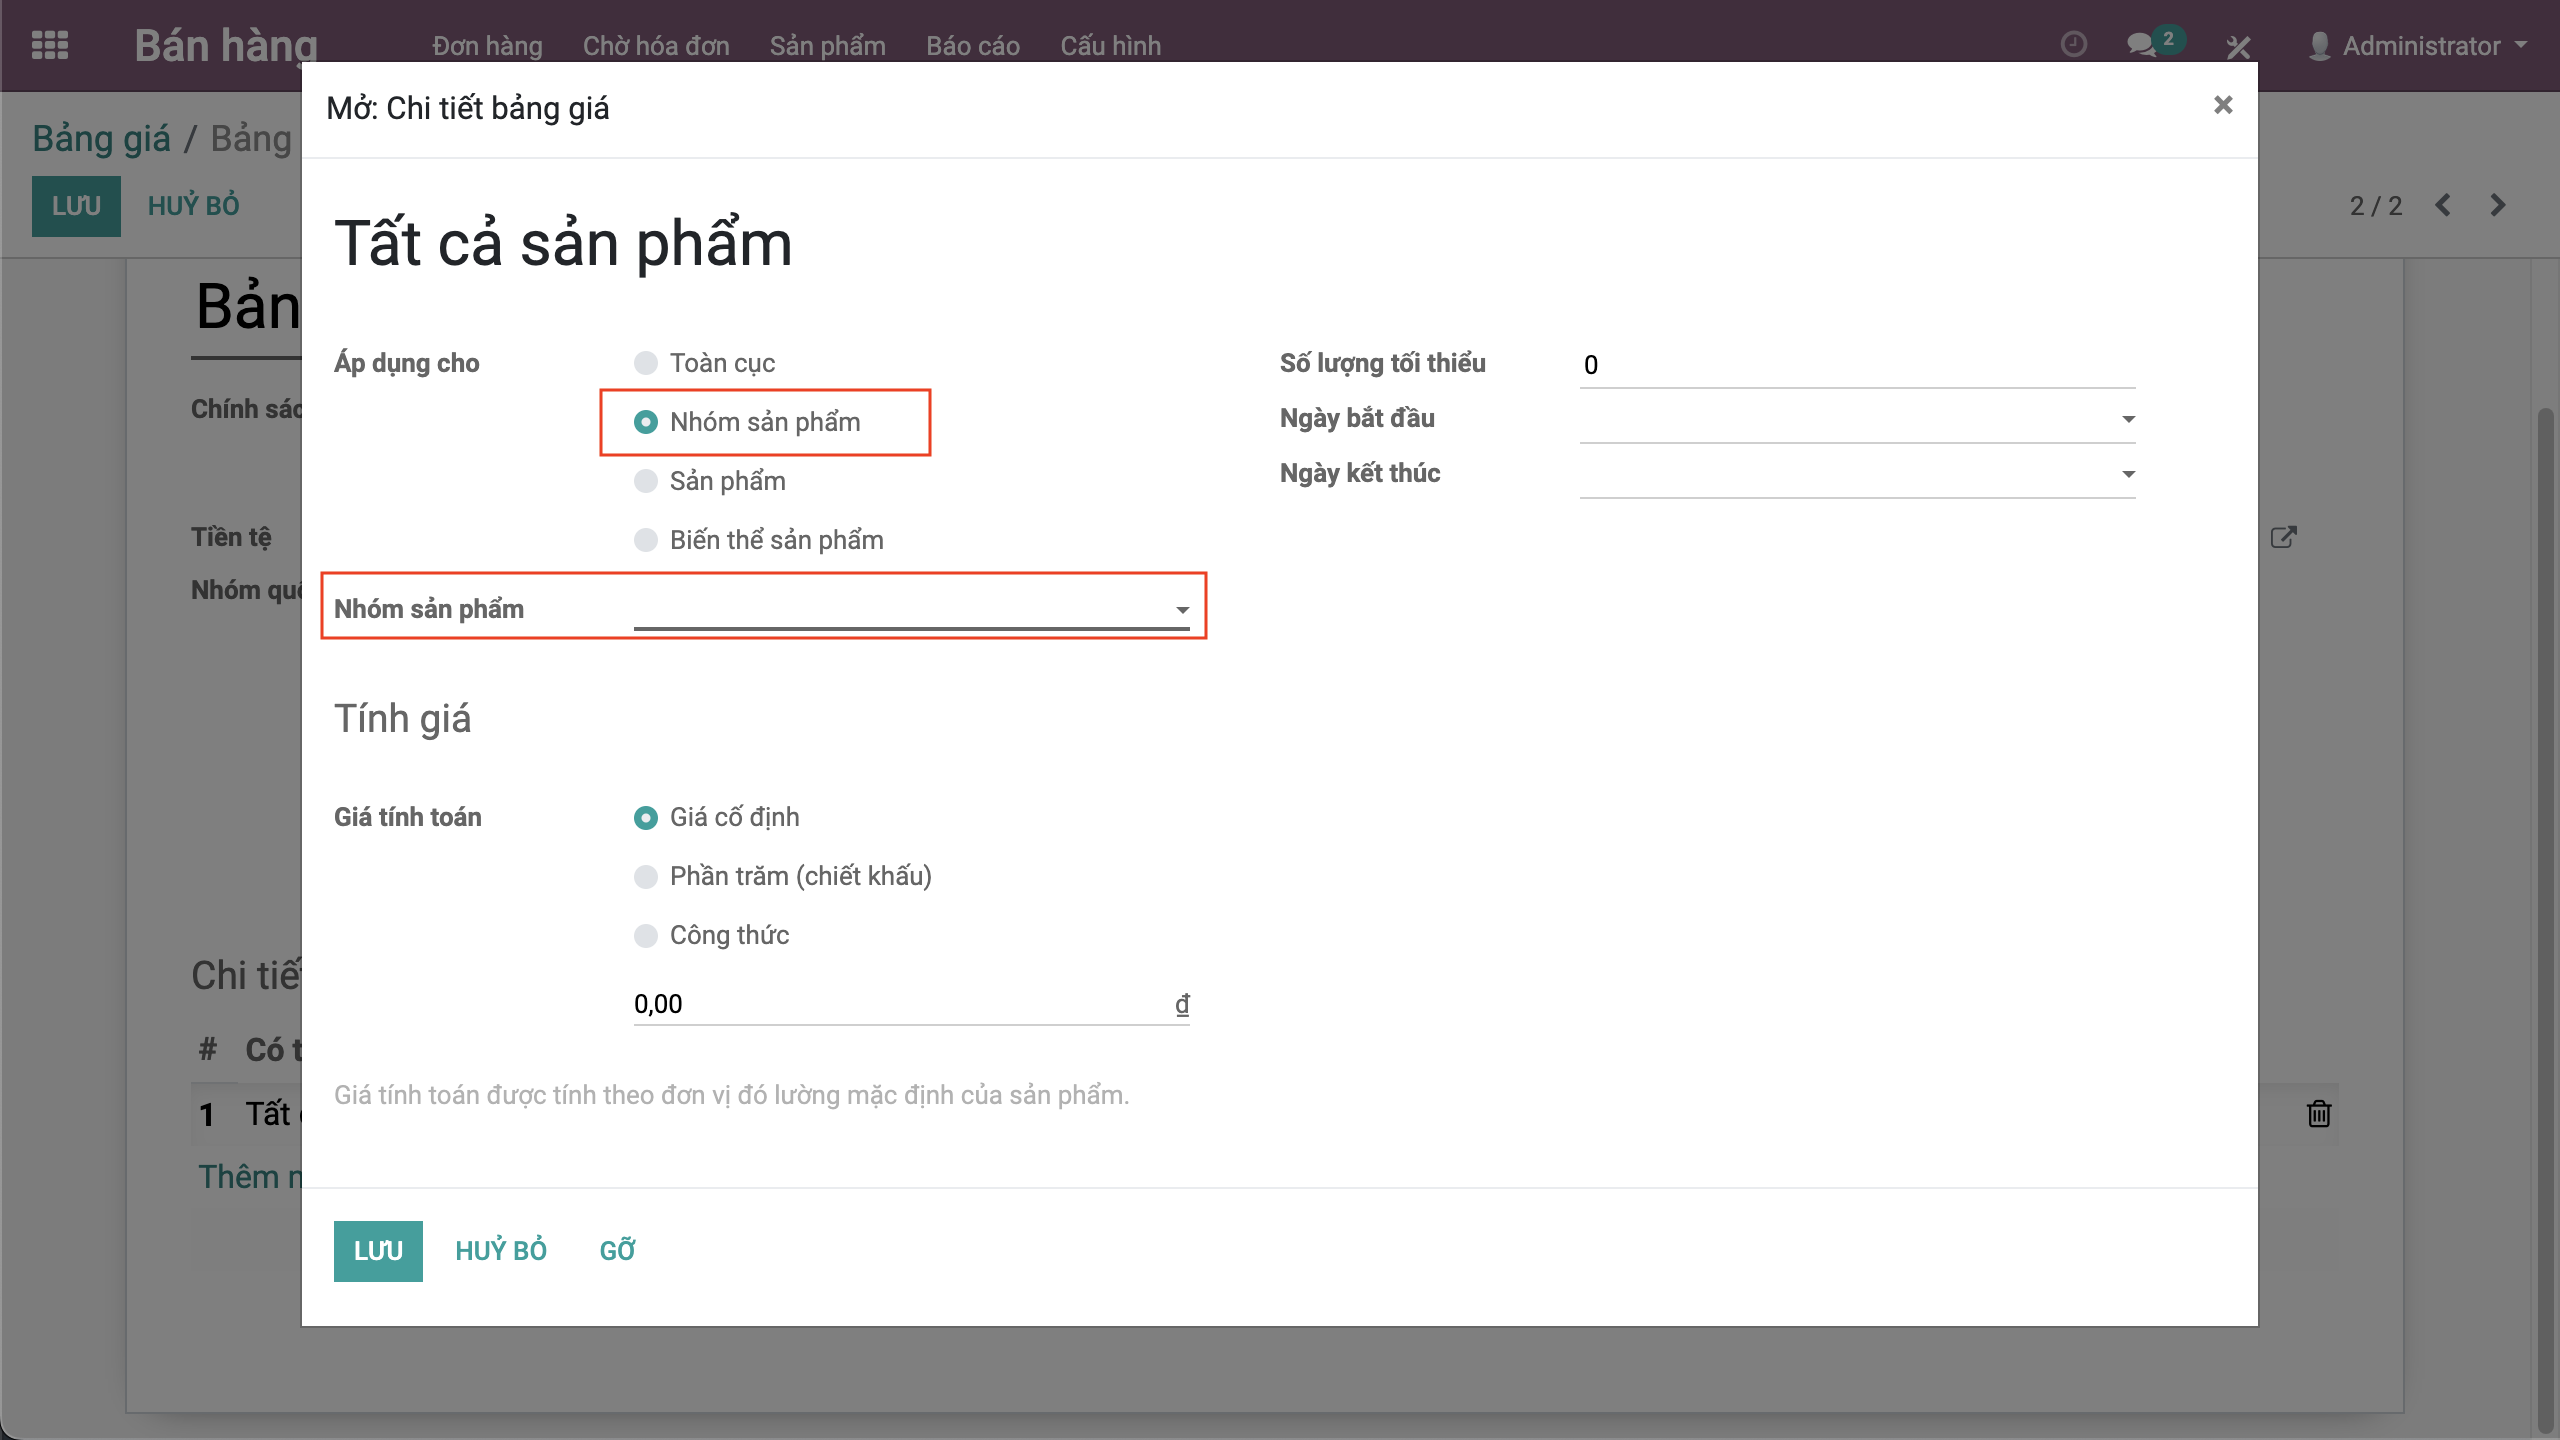Select the Toàn cục radio option
The image size is (2560, 1440).
pos(646,363)
